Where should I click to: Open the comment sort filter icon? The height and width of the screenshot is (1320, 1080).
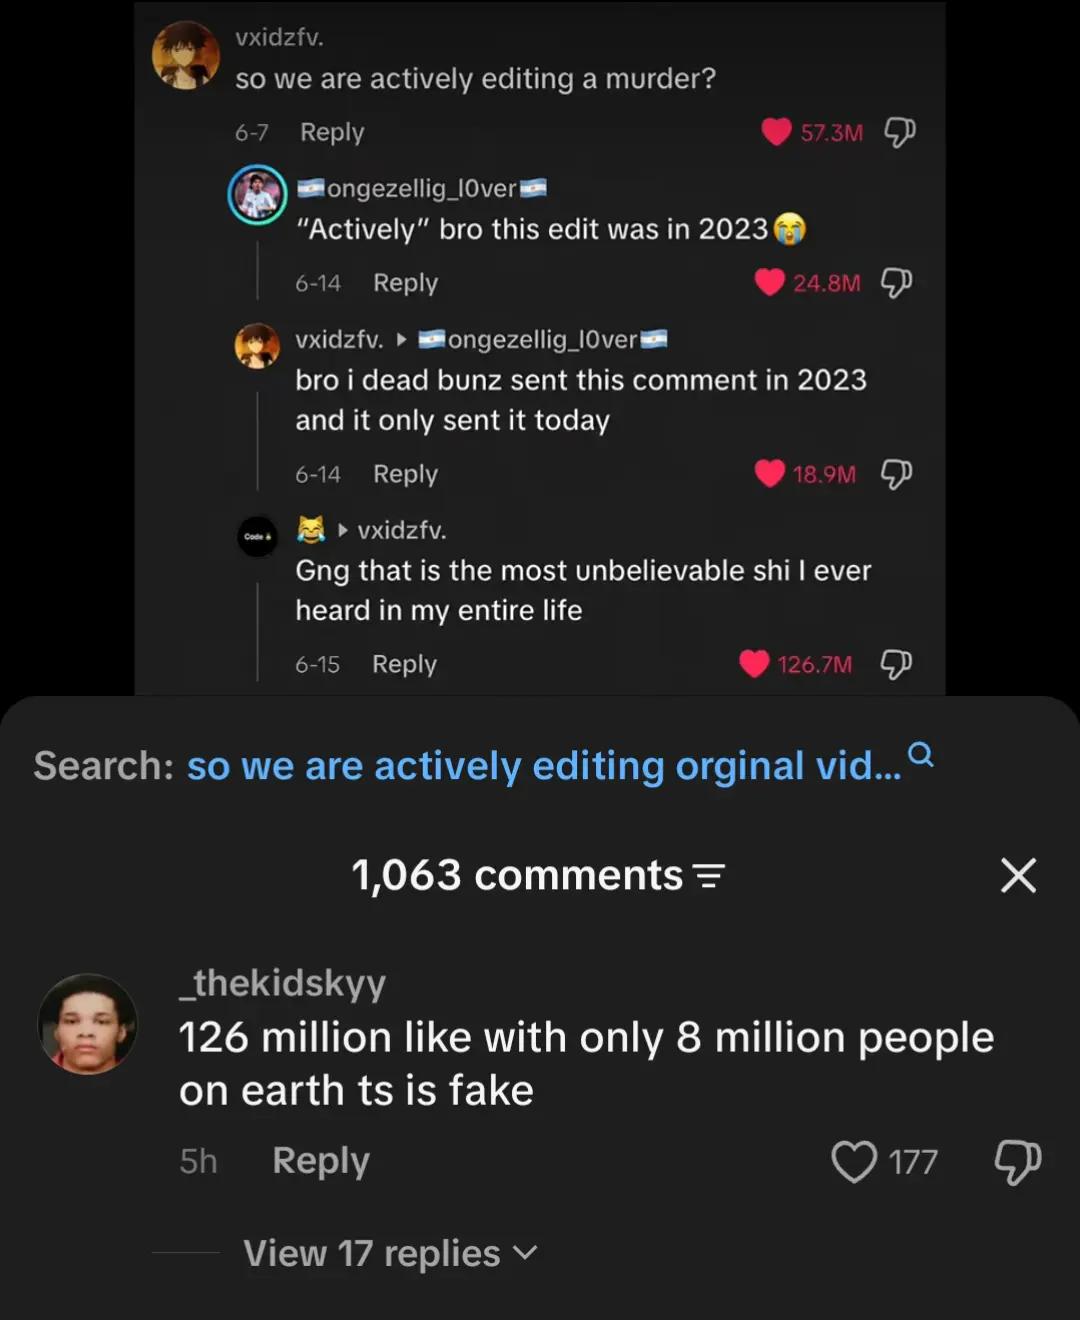[709, 876]
